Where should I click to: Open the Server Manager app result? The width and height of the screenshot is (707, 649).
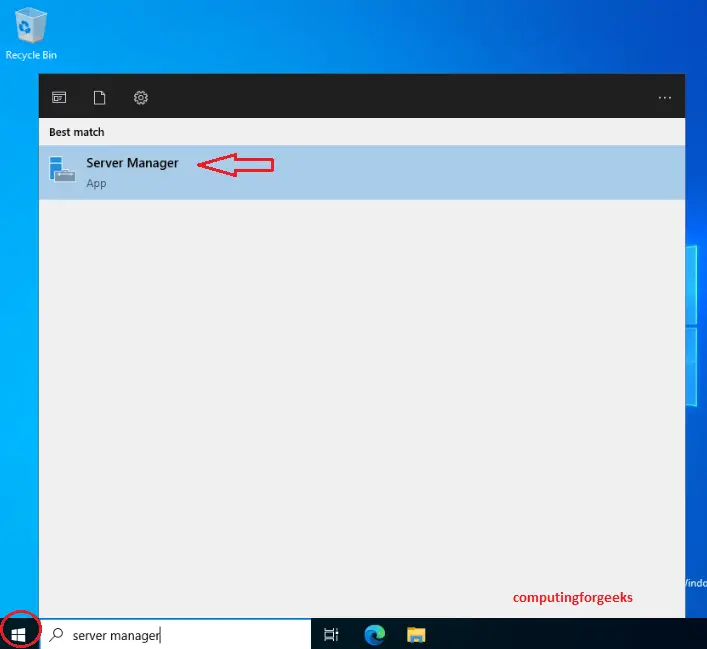point(362,172)
